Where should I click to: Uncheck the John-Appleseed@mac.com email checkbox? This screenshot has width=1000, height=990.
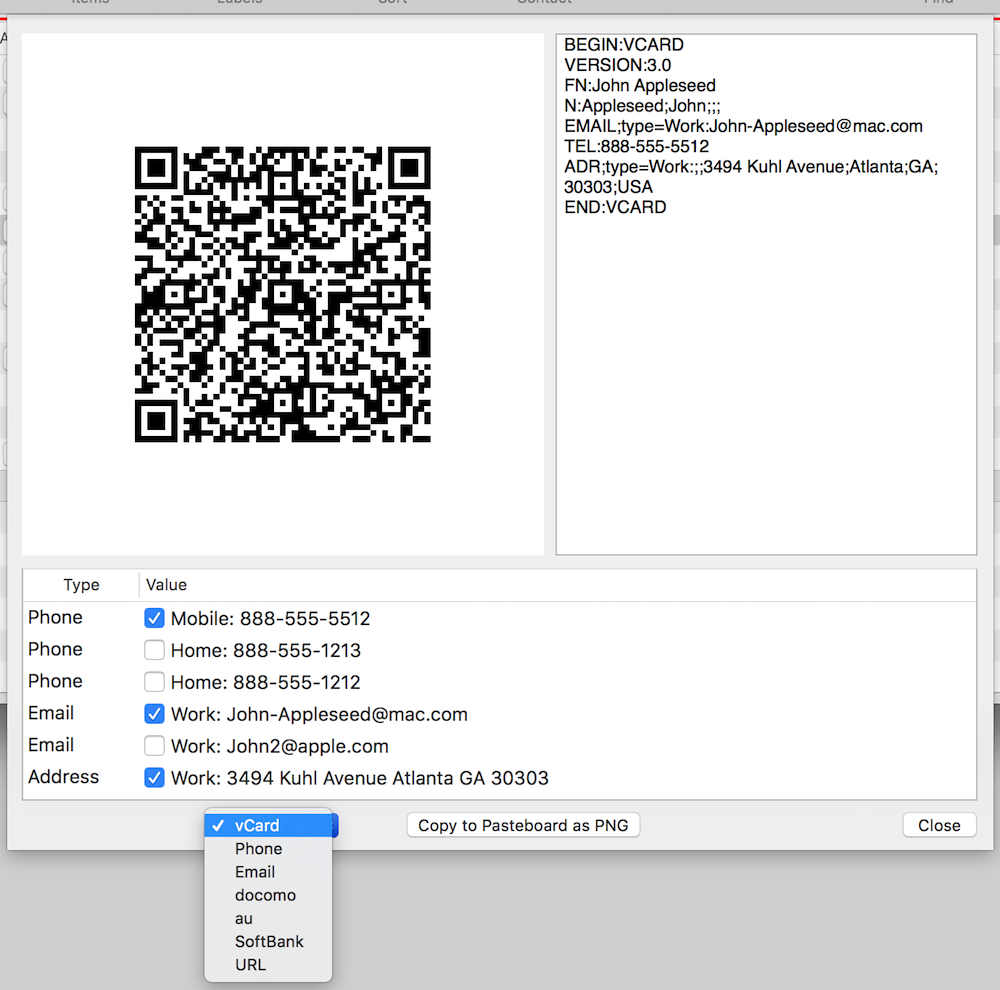154,714
